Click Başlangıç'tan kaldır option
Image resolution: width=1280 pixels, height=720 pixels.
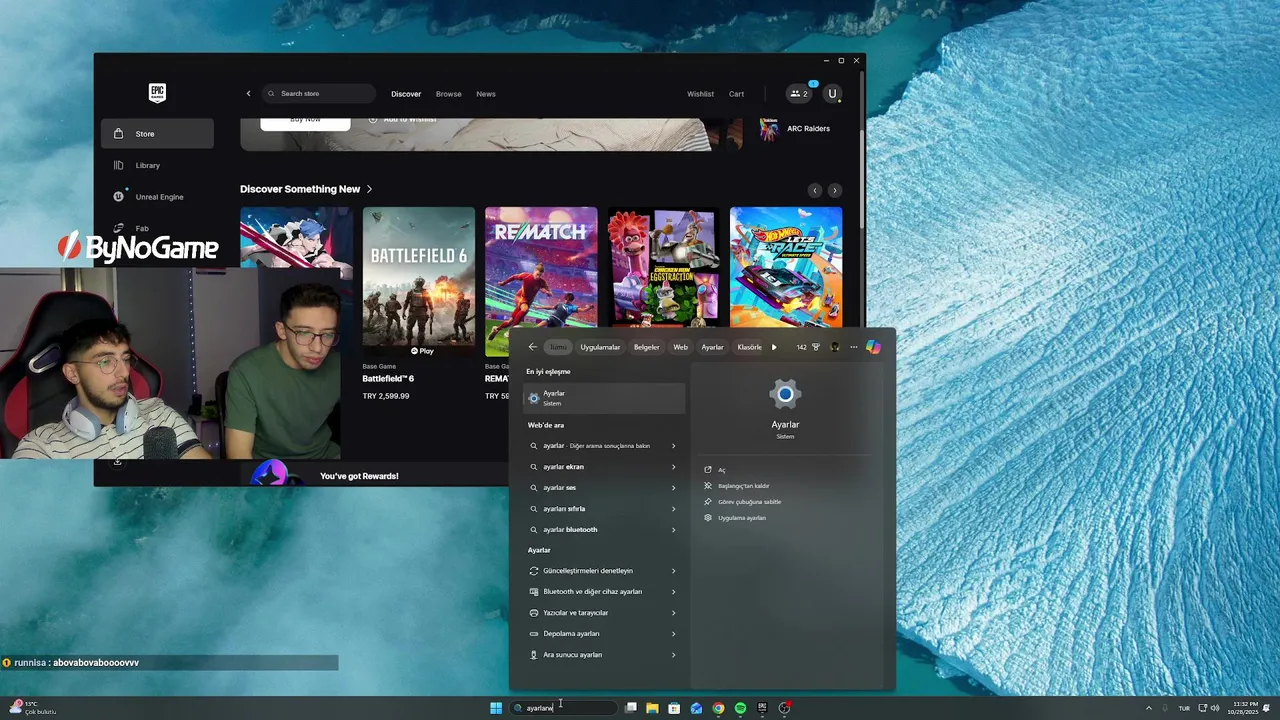click(743, 486)
